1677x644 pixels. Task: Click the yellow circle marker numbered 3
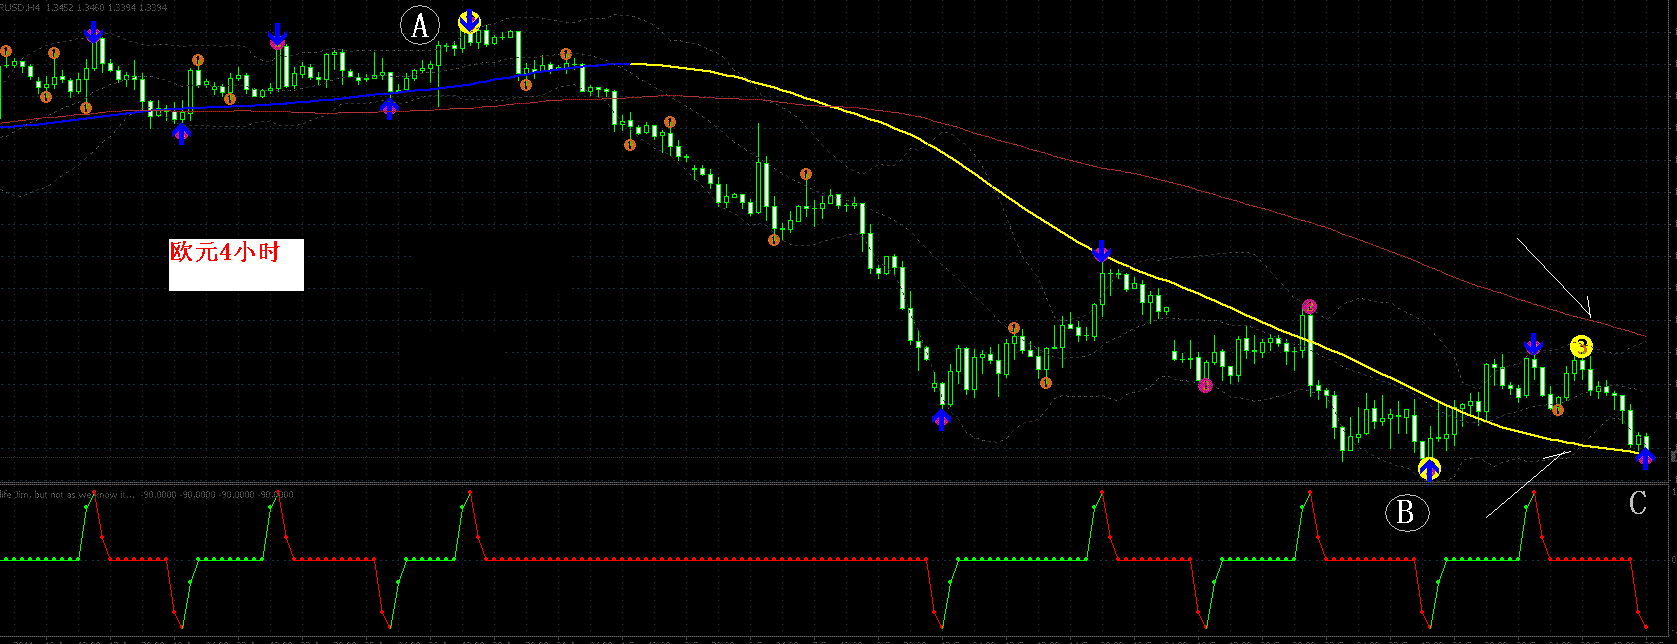pyautogui.click(x=1581, y=347)
